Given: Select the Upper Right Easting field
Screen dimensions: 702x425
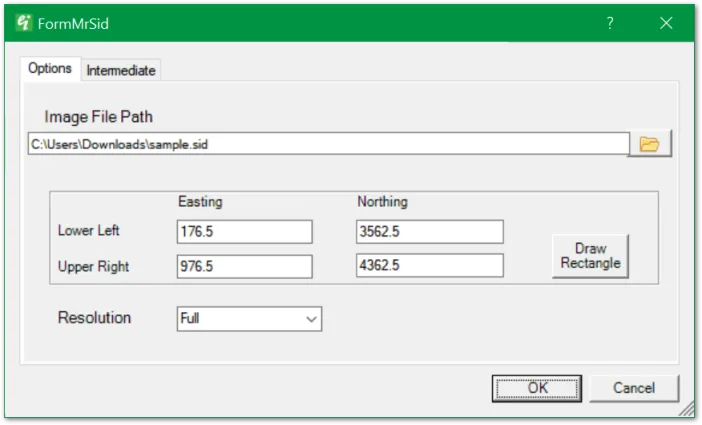Looking at the screenshot, I should [244, 267].
